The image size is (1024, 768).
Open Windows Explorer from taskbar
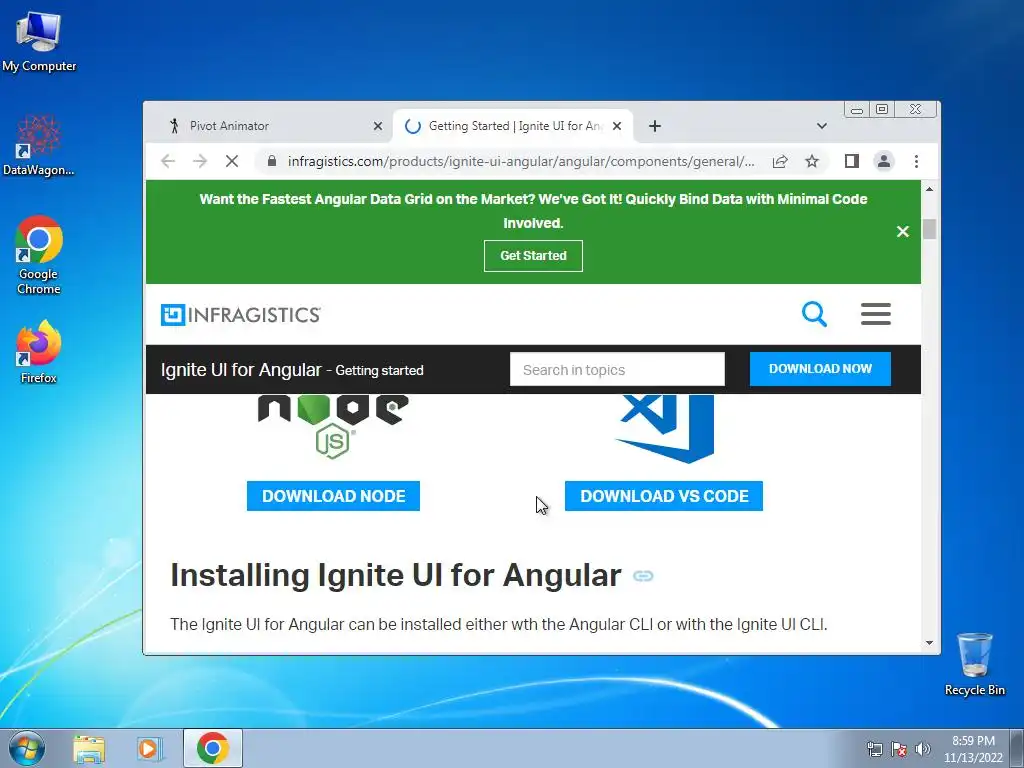(89, 748)
